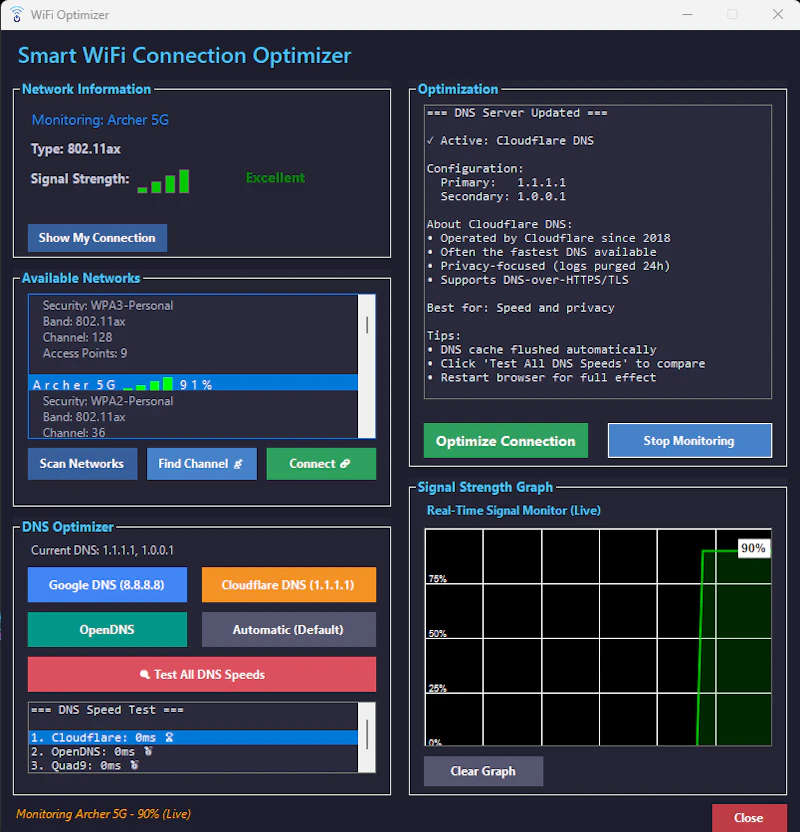Click 'Monitoring: Archer 5G' label

100,120
